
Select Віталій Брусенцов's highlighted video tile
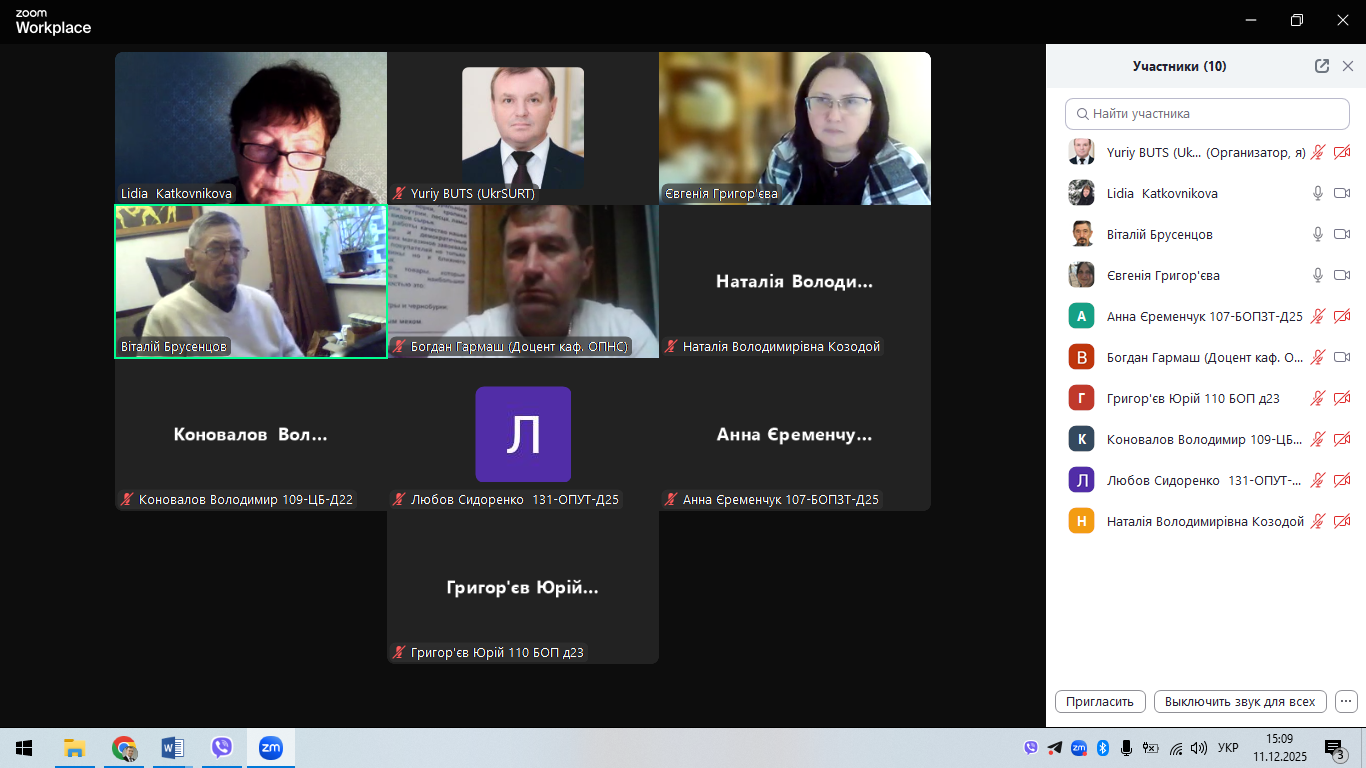click(251, 281)
